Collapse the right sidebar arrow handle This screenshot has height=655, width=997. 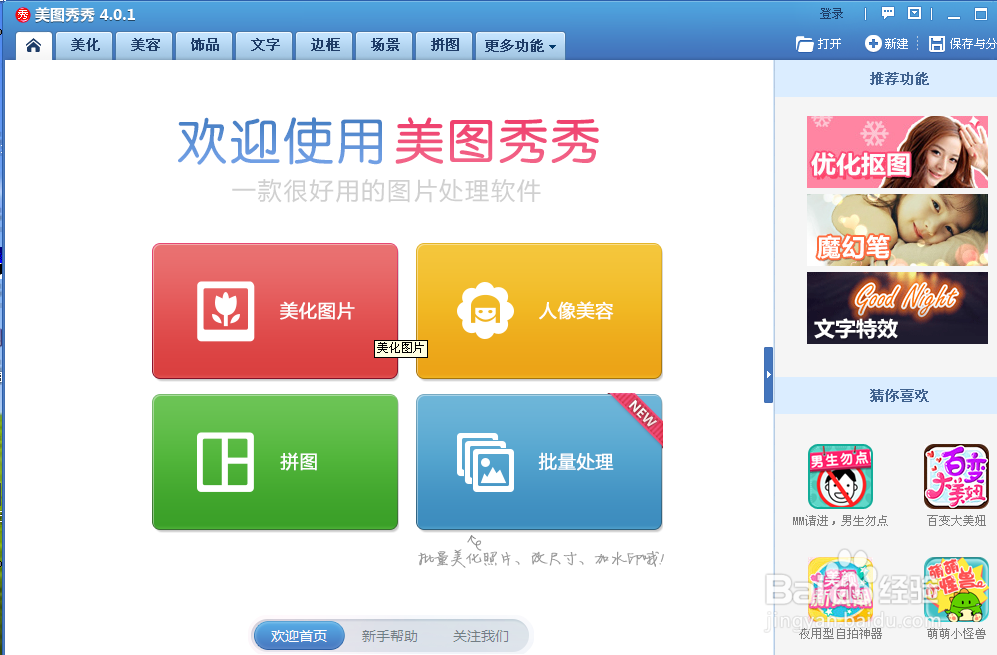click(x=768, y=375)
